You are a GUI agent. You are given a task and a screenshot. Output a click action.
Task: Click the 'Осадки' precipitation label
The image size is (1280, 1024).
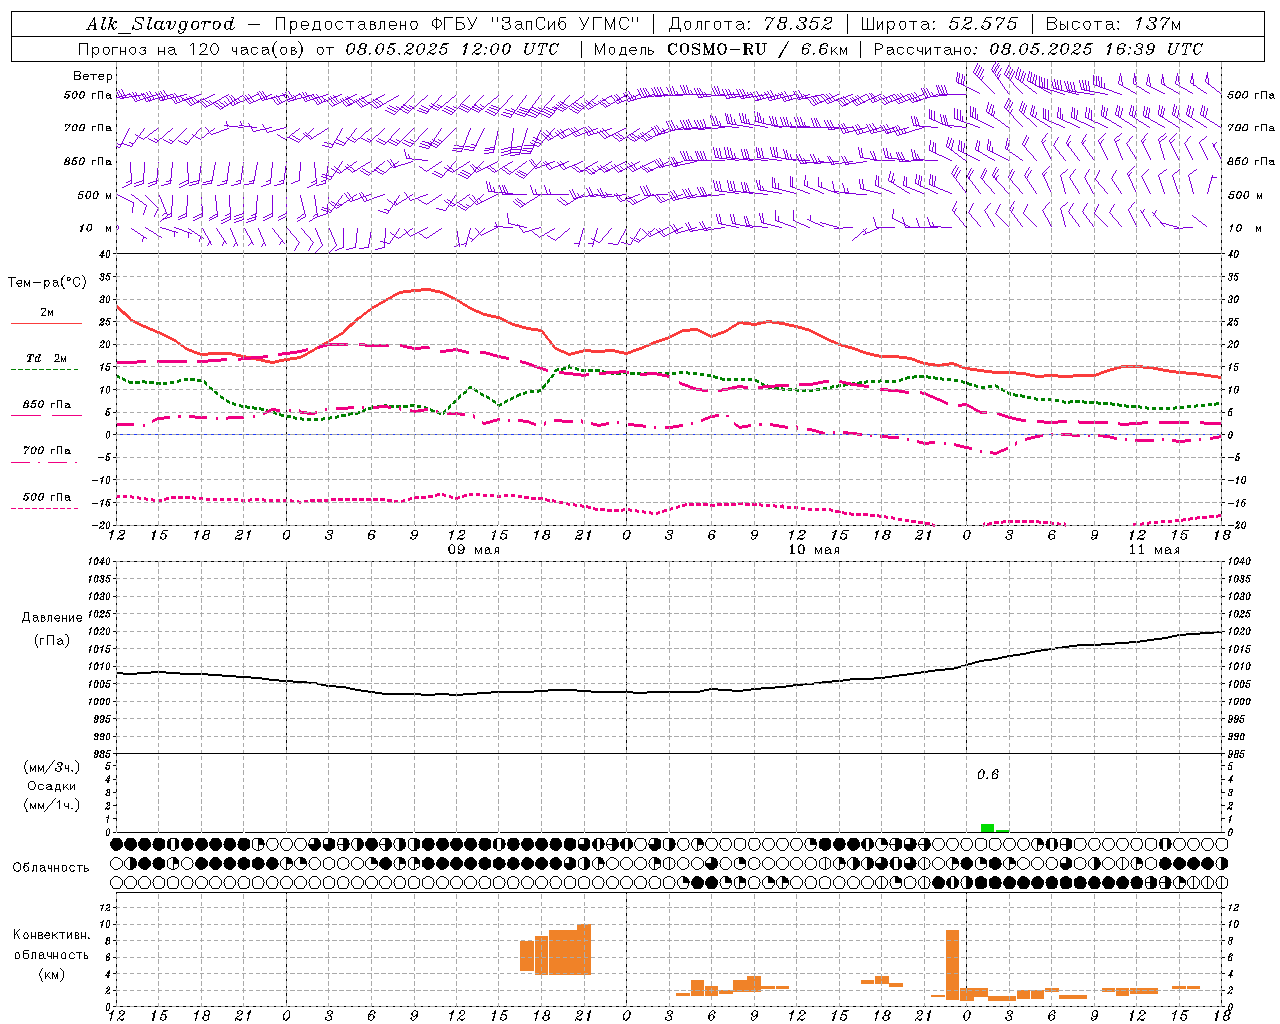point(51,786)
